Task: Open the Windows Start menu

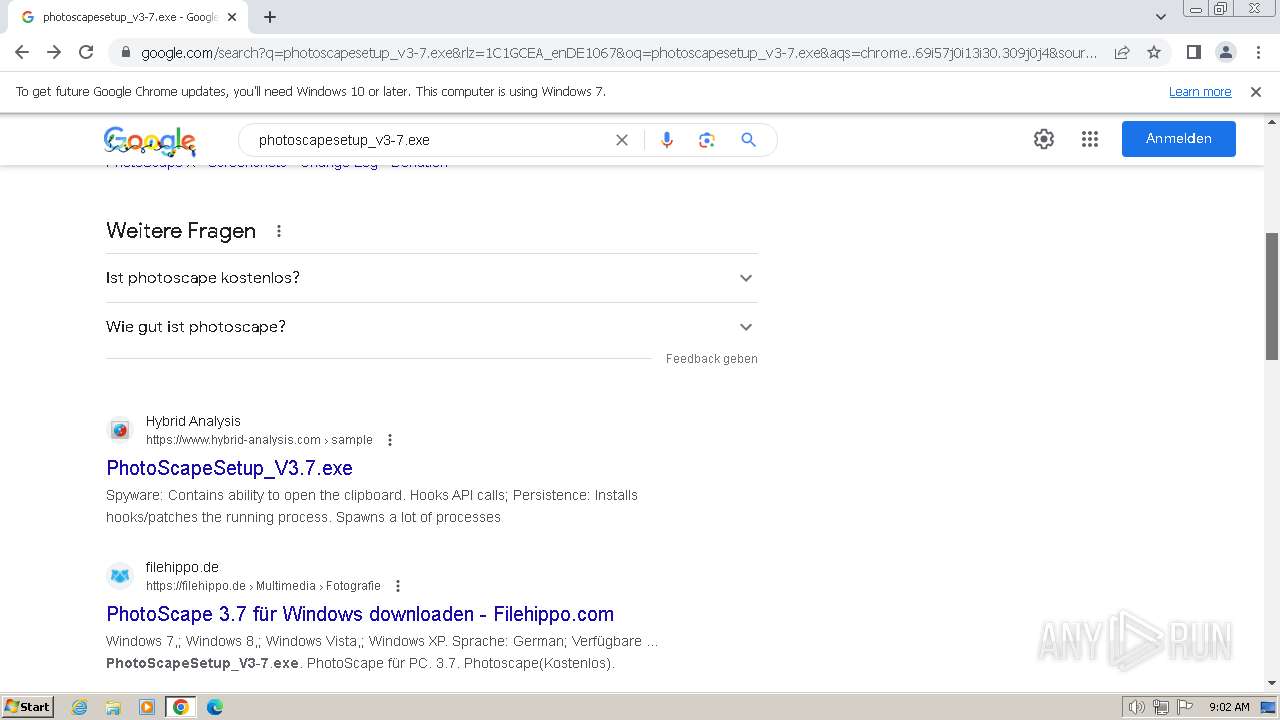Action: (28, 706)
